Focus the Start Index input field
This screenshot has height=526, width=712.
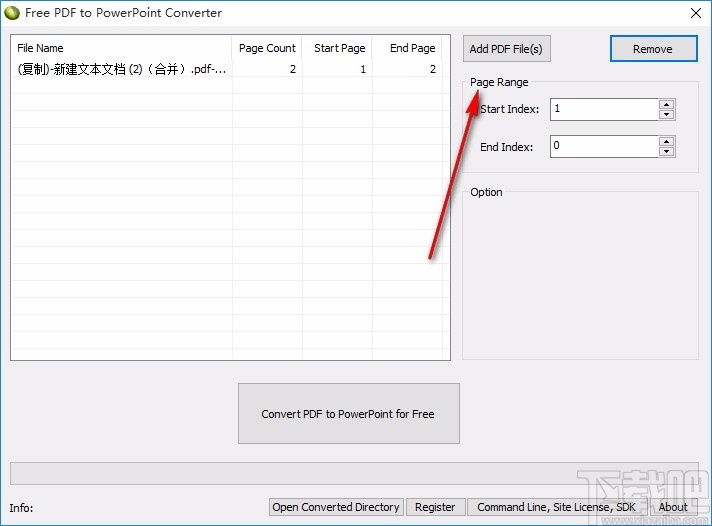(604, 109)
